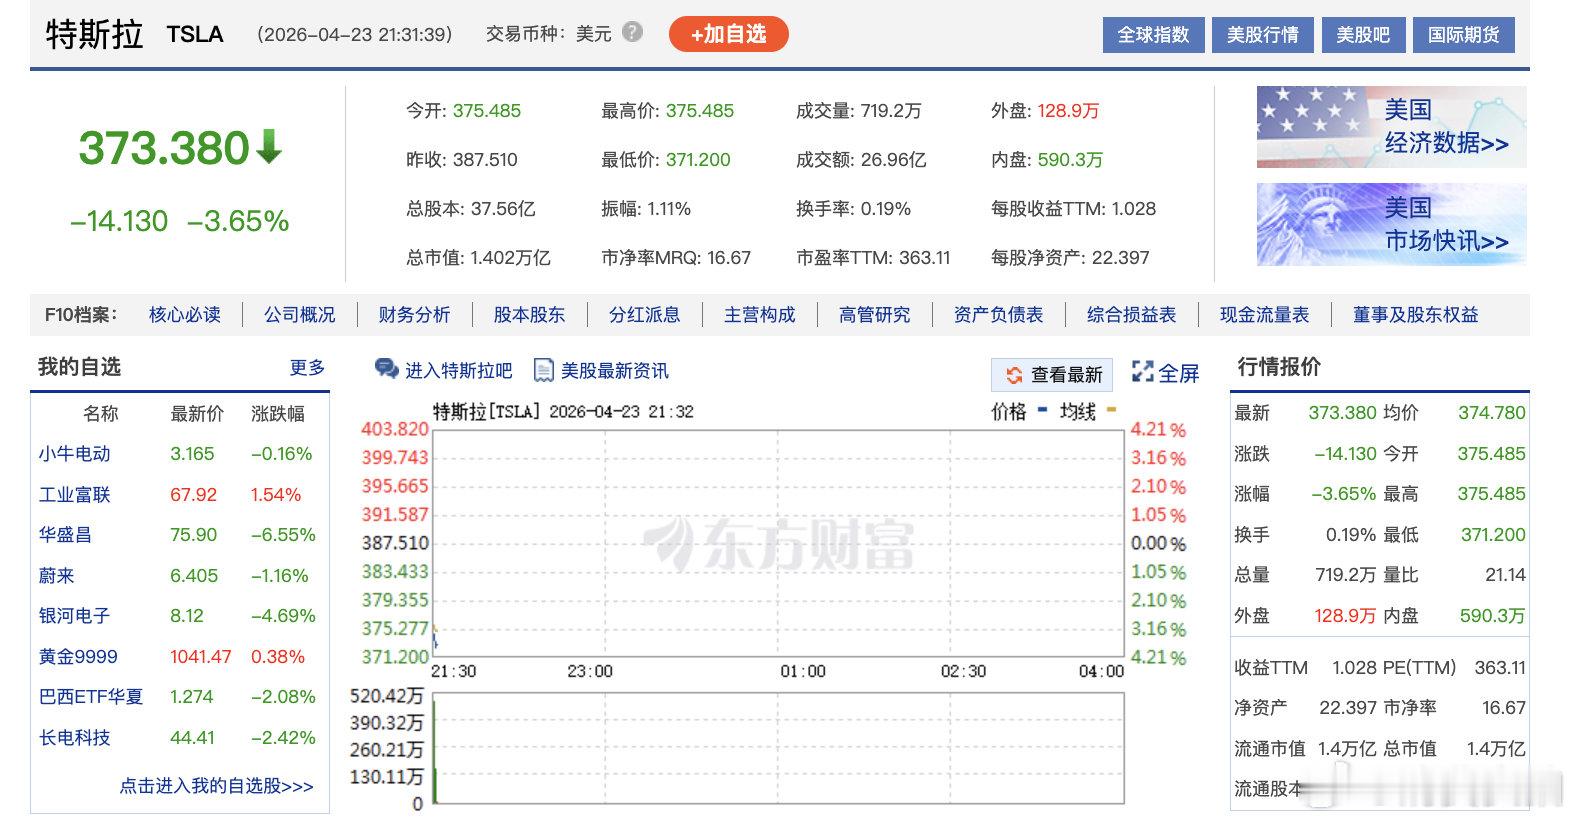1578x824 pixels.
Task: Click the 工业富联 price 67.92
Action: 193,495
